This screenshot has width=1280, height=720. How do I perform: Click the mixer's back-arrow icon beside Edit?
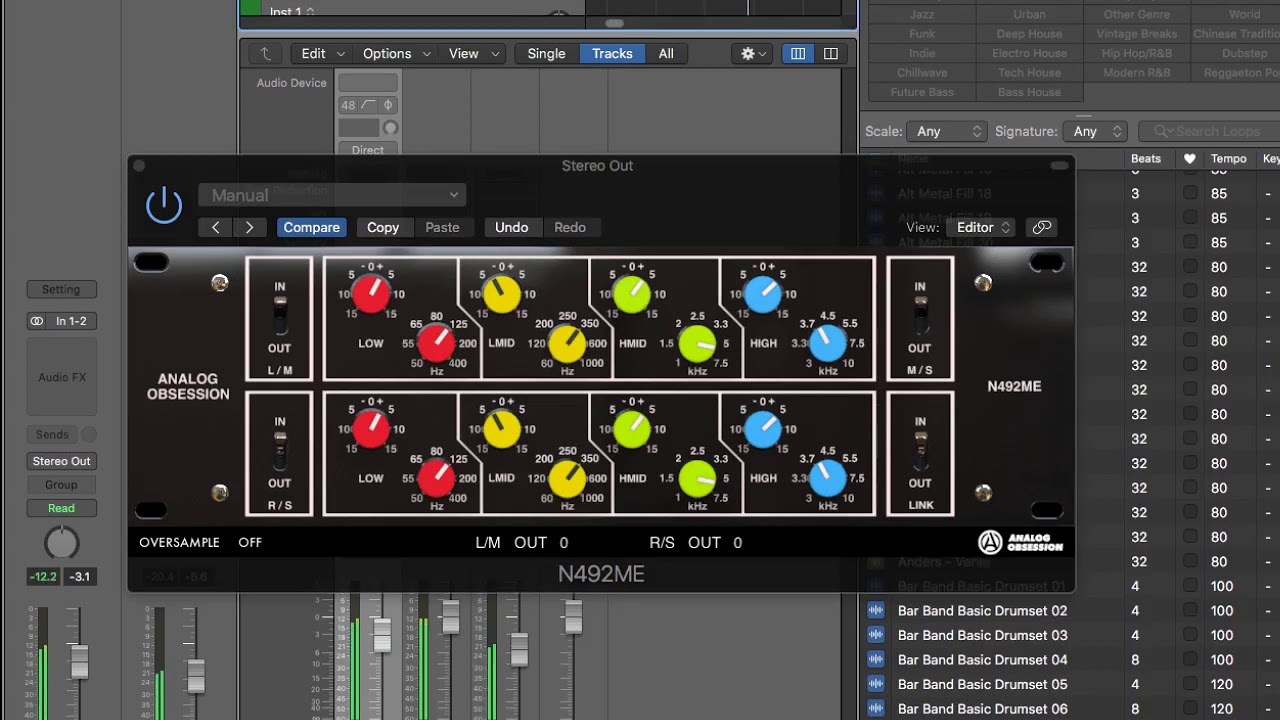coord(266,54)
